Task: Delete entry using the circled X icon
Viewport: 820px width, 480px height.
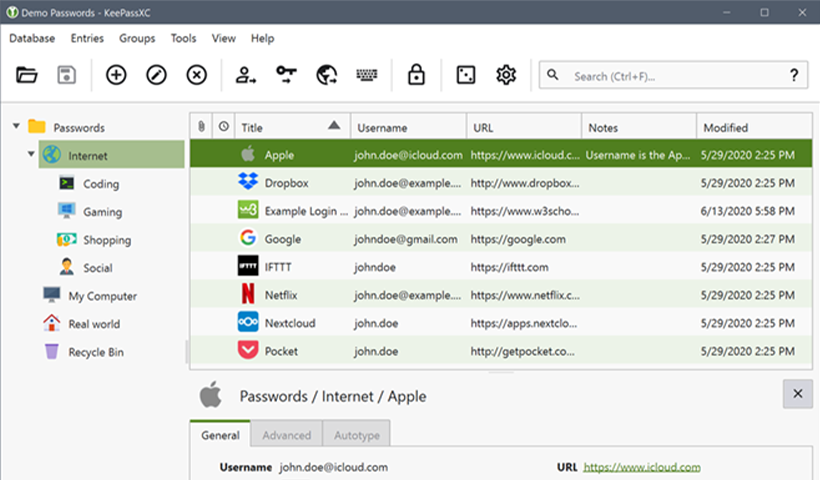Action: pyautogui.click(x=197, y=75)
